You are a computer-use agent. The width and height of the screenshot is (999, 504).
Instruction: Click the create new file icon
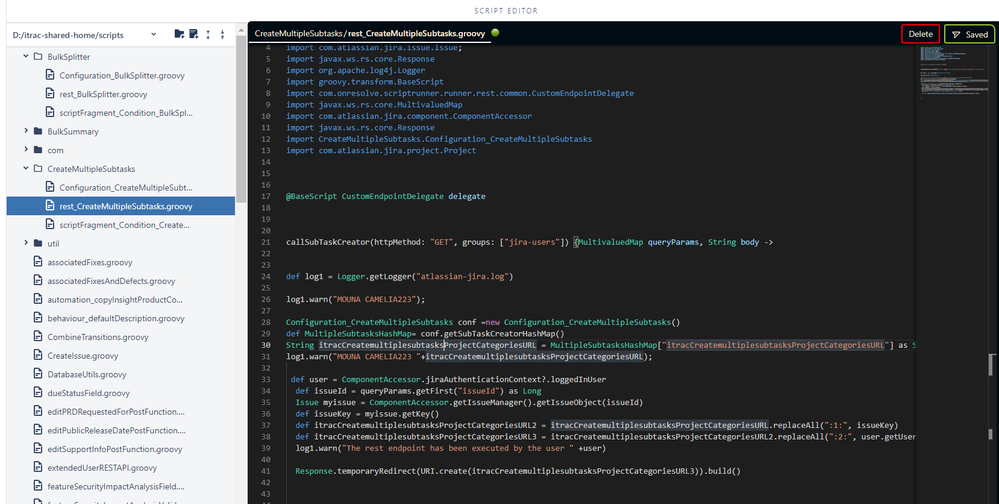[x=194, y=34]
